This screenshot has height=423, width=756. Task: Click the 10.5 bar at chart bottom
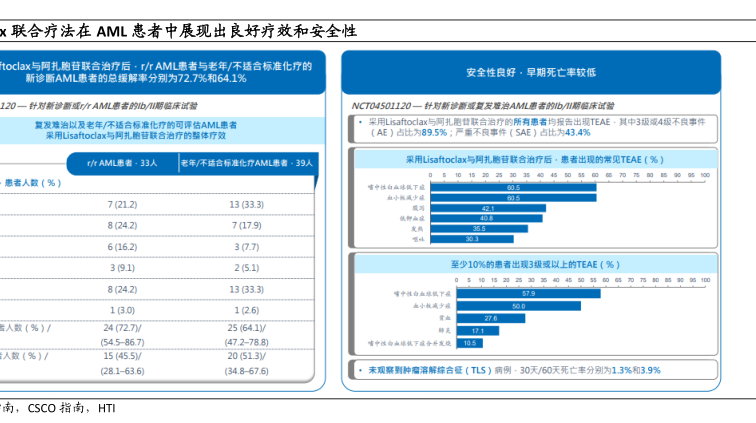click(468, 342)
